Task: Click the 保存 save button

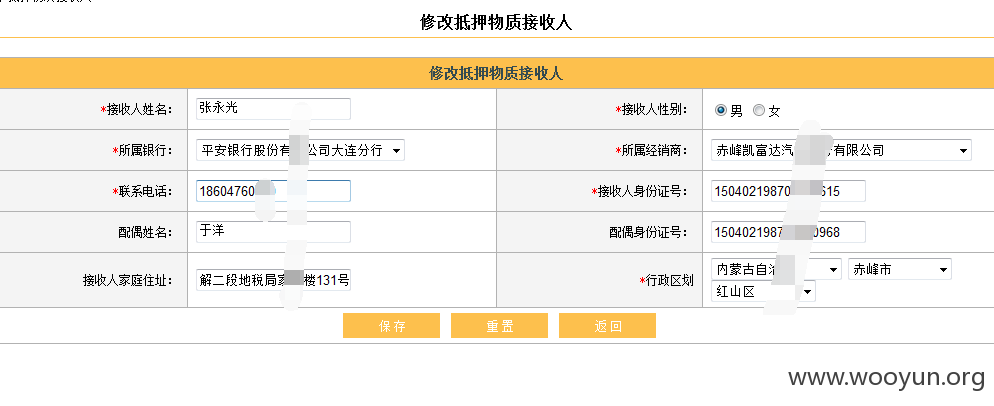Action: point(391,326)
